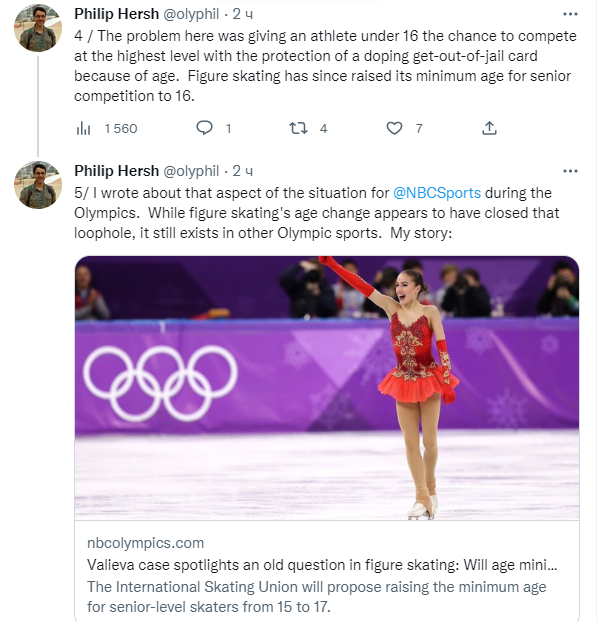610x622 pixels.
Task: Click Philip Hersh name on first tweet
Action: click(116, 15)
